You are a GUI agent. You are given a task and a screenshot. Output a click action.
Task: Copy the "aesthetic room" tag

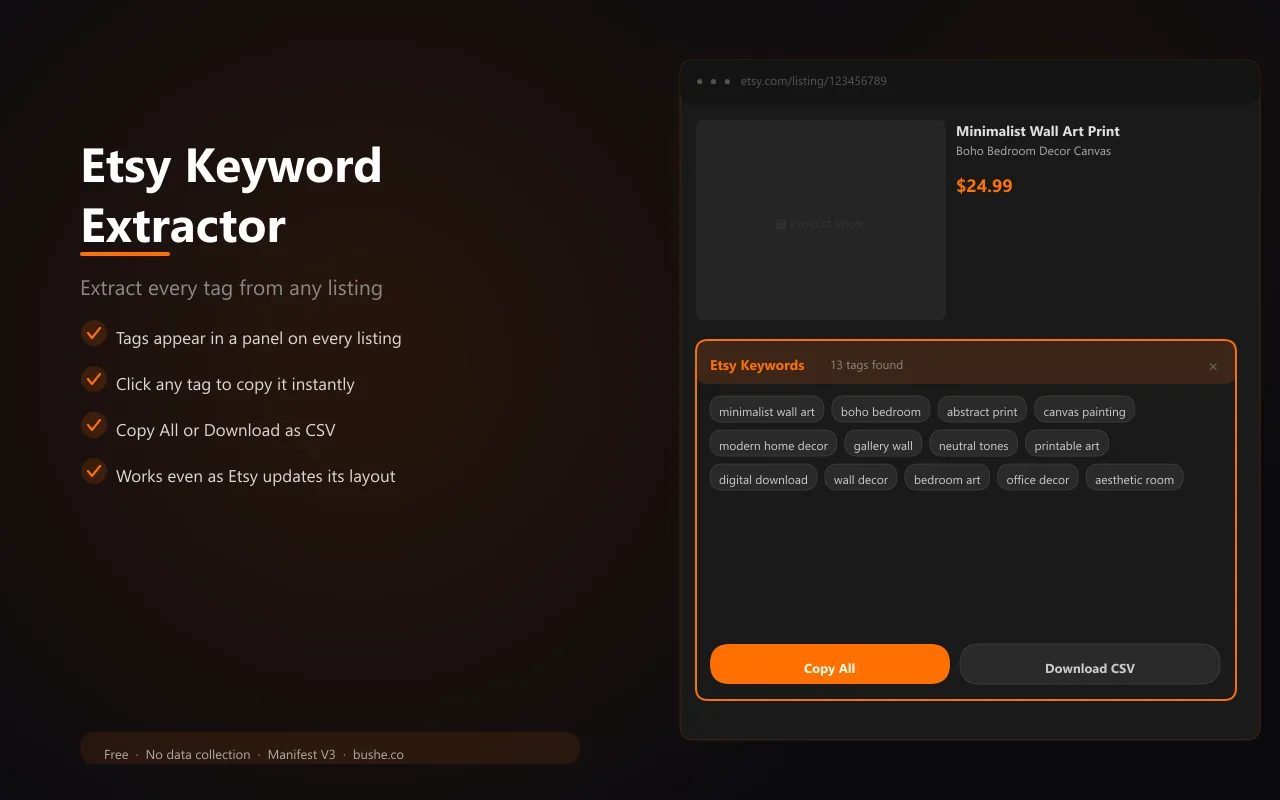click(1134, 478)
